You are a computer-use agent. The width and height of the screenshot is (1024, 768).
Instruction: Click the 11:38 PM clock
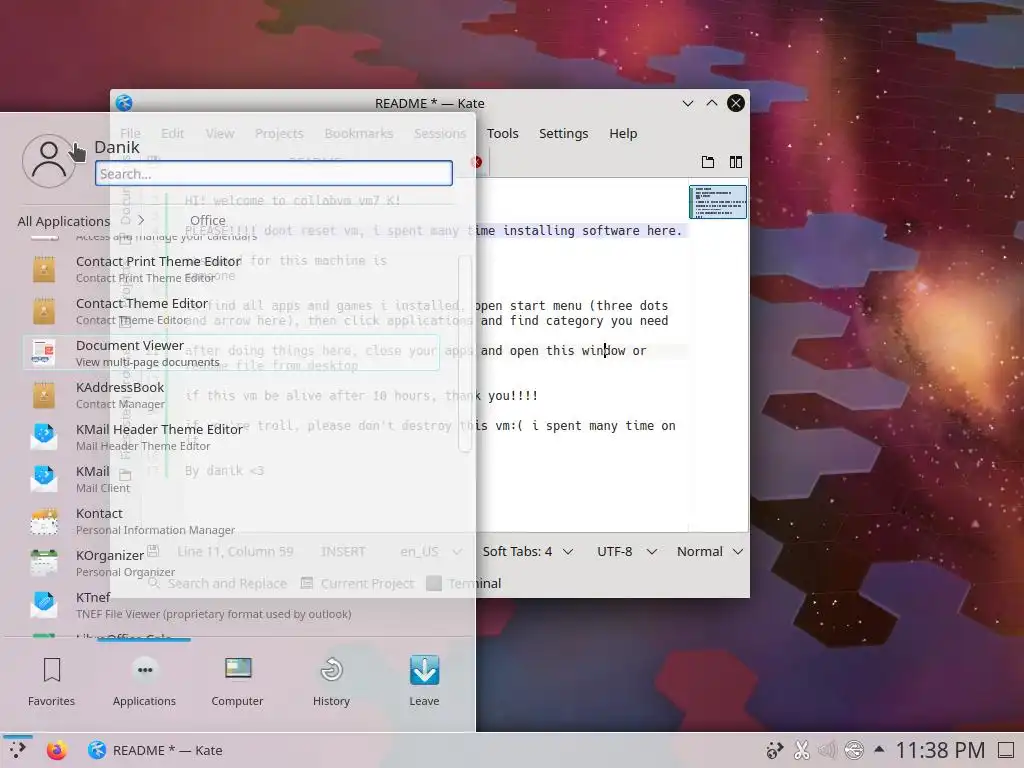[x=940, y=750]
